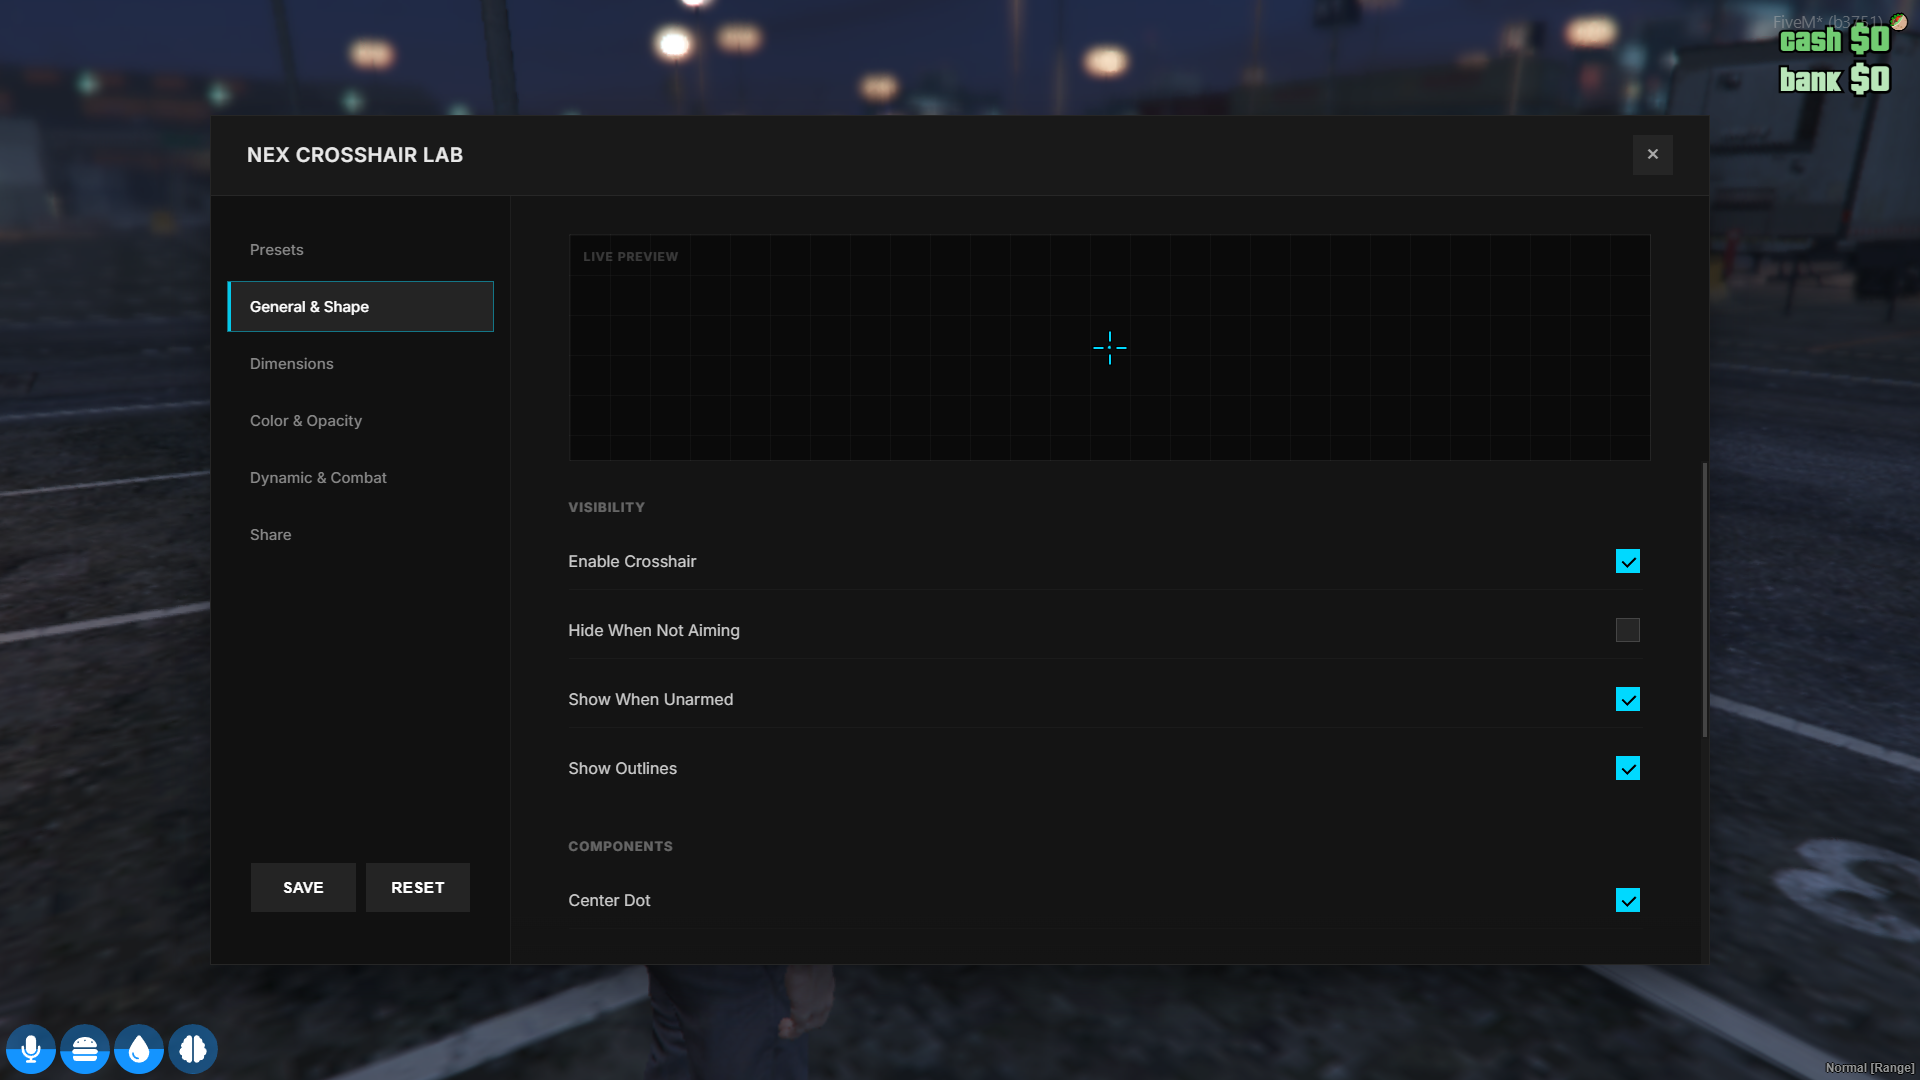Click the NEX CROSSHAIR LAB title
The height and width of the screenshot is (1080, 1920).
[354, 155]
